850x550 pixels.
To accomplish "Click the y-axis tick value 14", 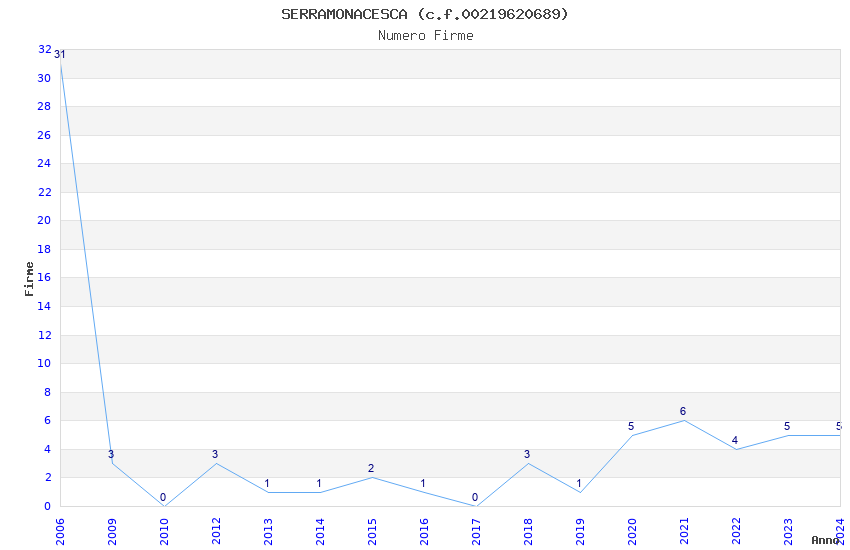I will tap(44, 306).
